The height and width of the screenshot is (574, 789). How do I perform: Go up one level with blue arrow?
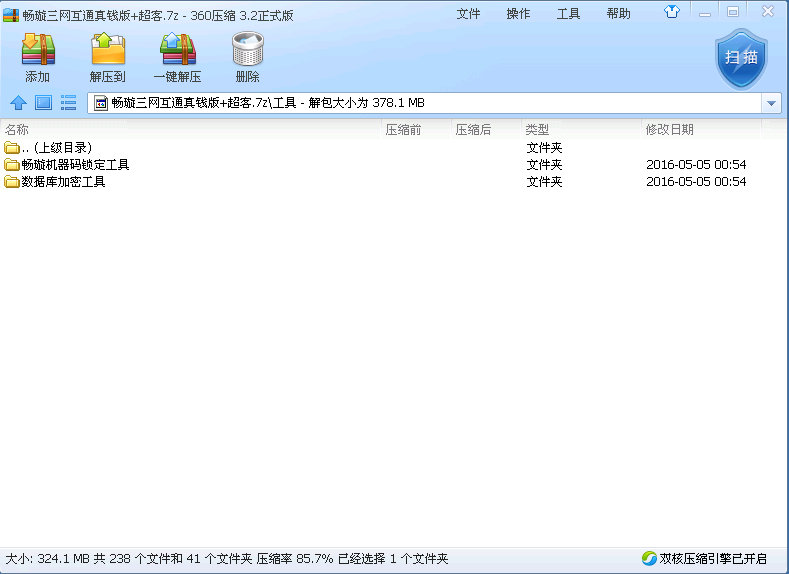pyautogui.click(x=18, y=102)
